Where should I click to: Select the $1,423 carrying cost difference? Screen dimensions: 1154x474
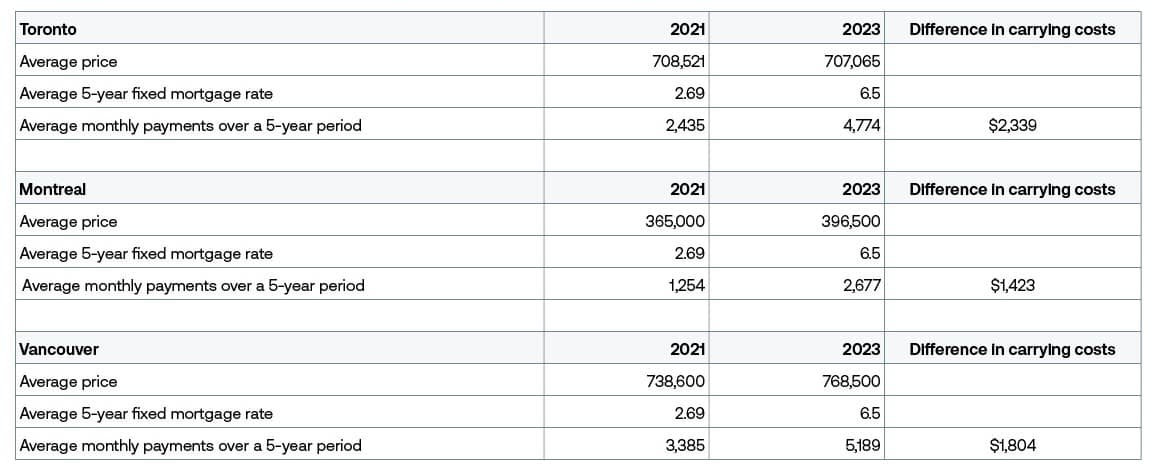(x=1011, y=286)
